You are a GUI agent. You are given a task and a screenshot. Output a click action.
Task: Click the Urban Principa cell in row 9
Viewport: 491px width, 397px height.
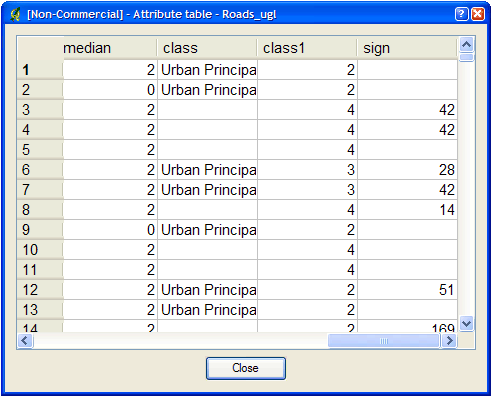[x=207, y=230]
